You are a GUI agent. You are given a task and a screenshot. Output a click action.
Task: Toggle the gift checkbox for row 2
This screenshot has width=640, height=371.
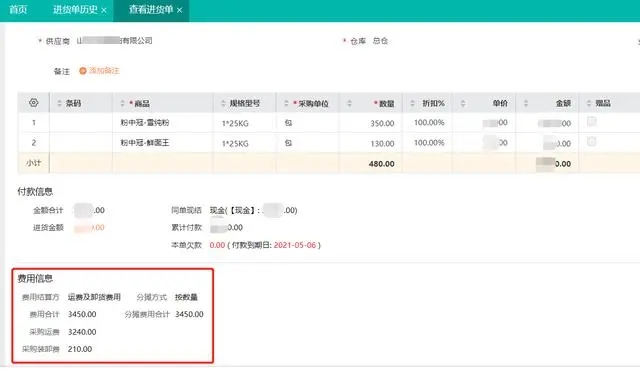pos(591,142)
